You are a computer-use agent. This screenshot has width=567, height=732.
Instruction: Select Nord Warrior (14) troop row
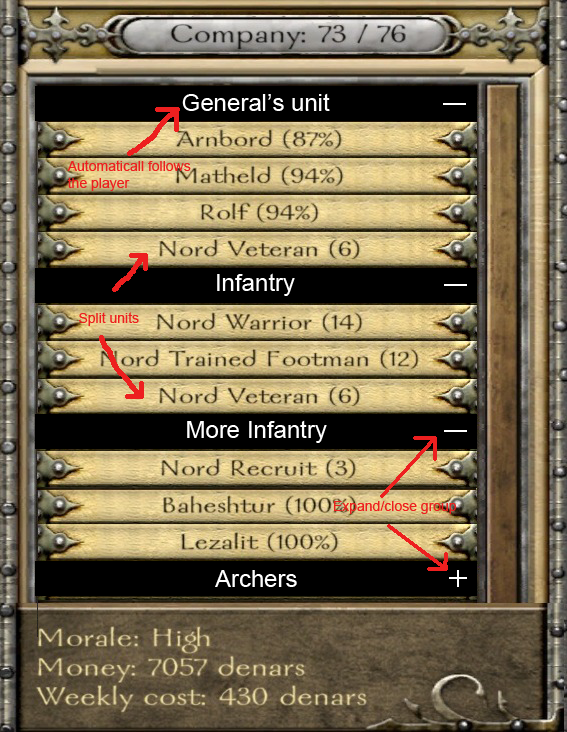click(257, 322)
